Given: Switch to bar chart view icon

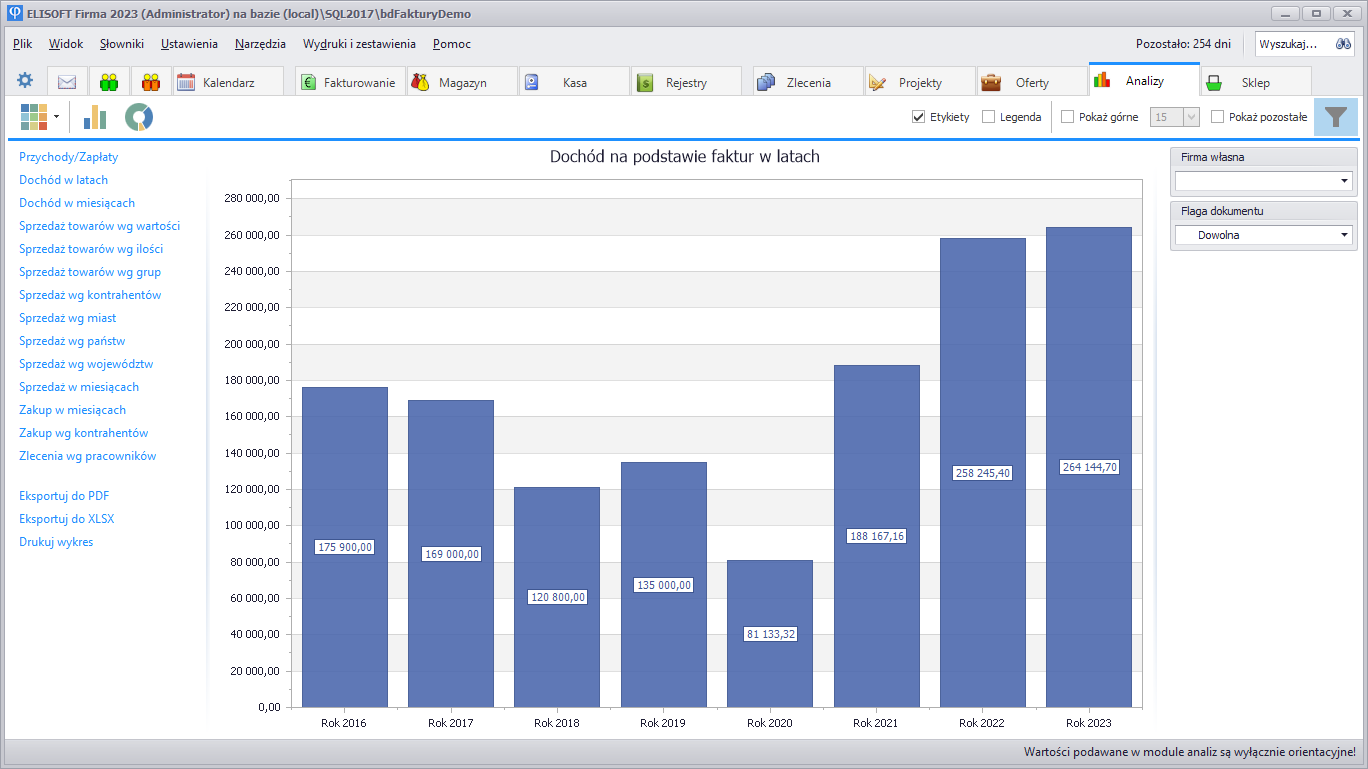Looking at the screenshot, I should pos(95,117).
